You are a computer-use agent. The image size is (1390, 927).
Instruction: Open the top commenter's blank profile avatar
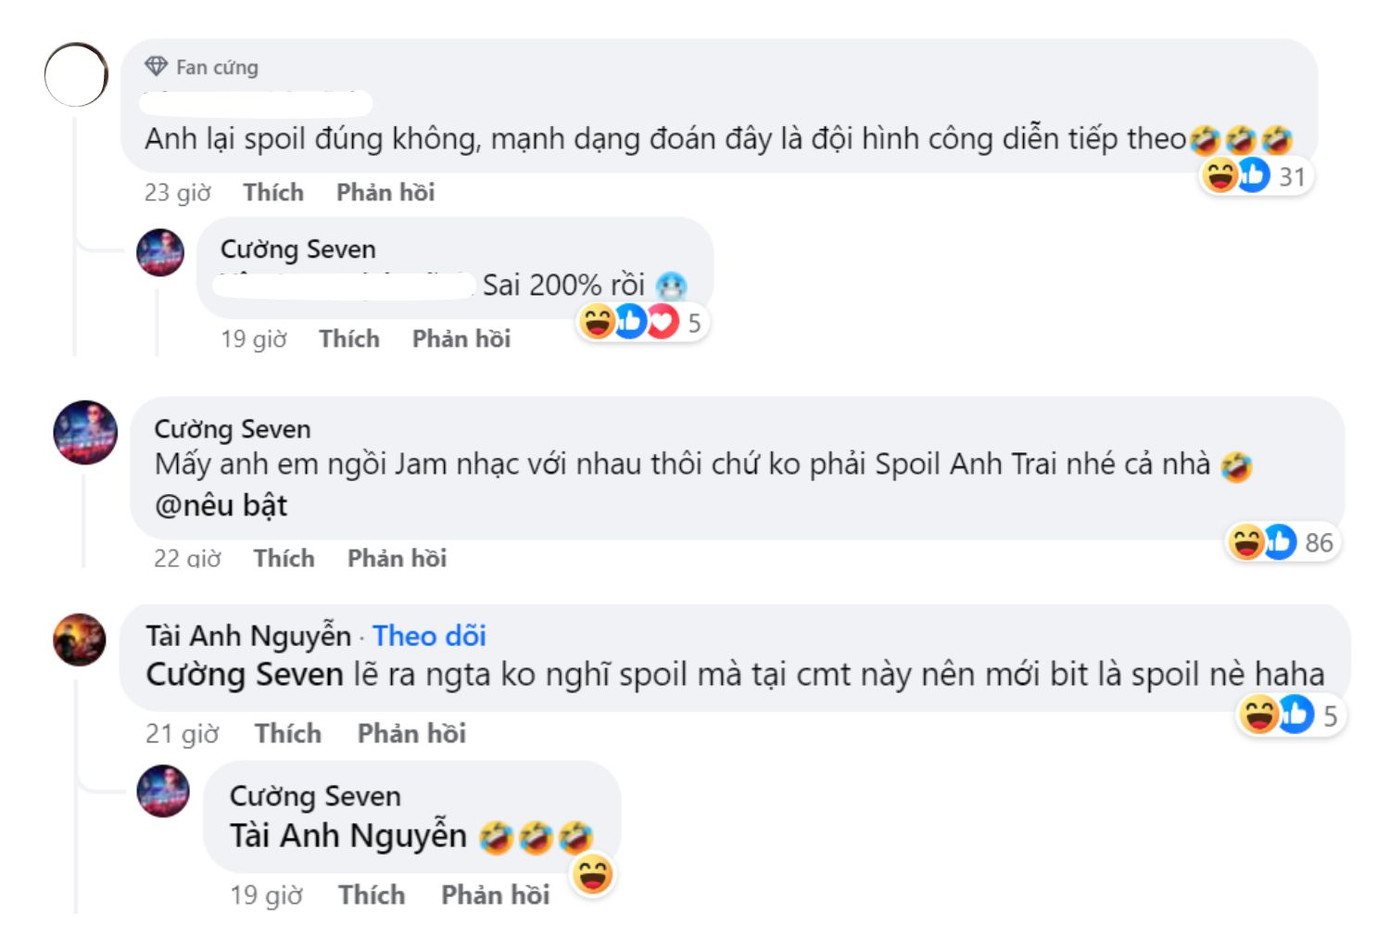(74, 74)
